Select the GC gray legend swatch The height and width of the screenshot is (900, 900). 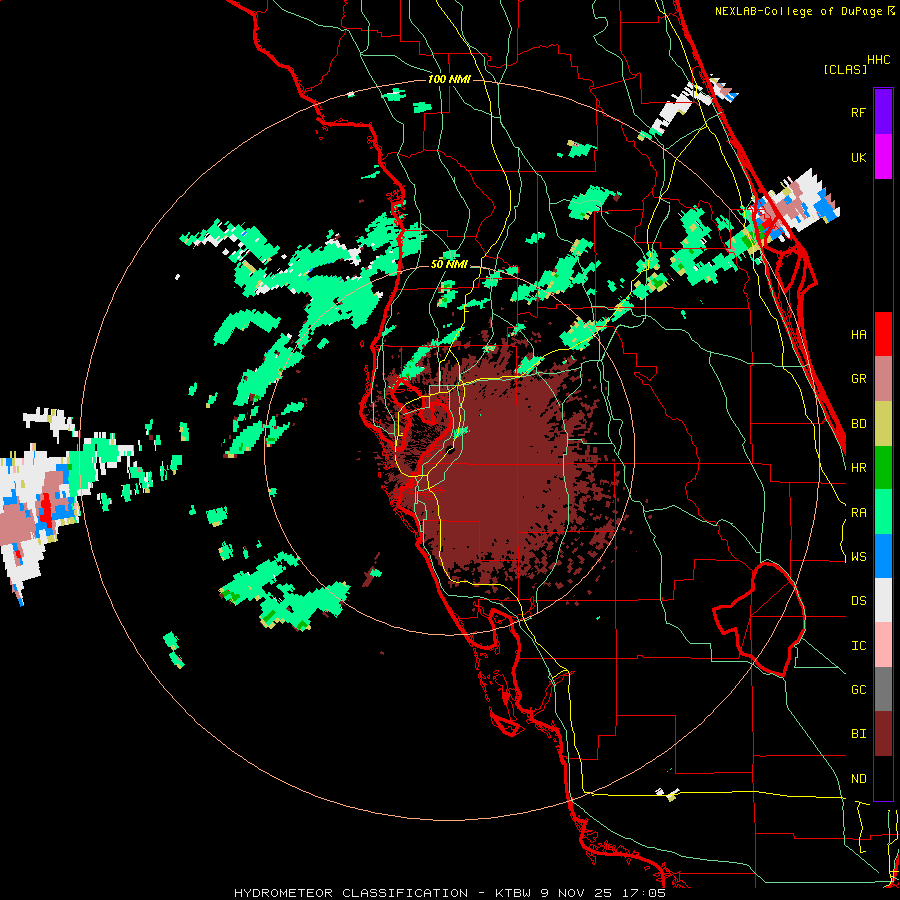pos(883,689)
